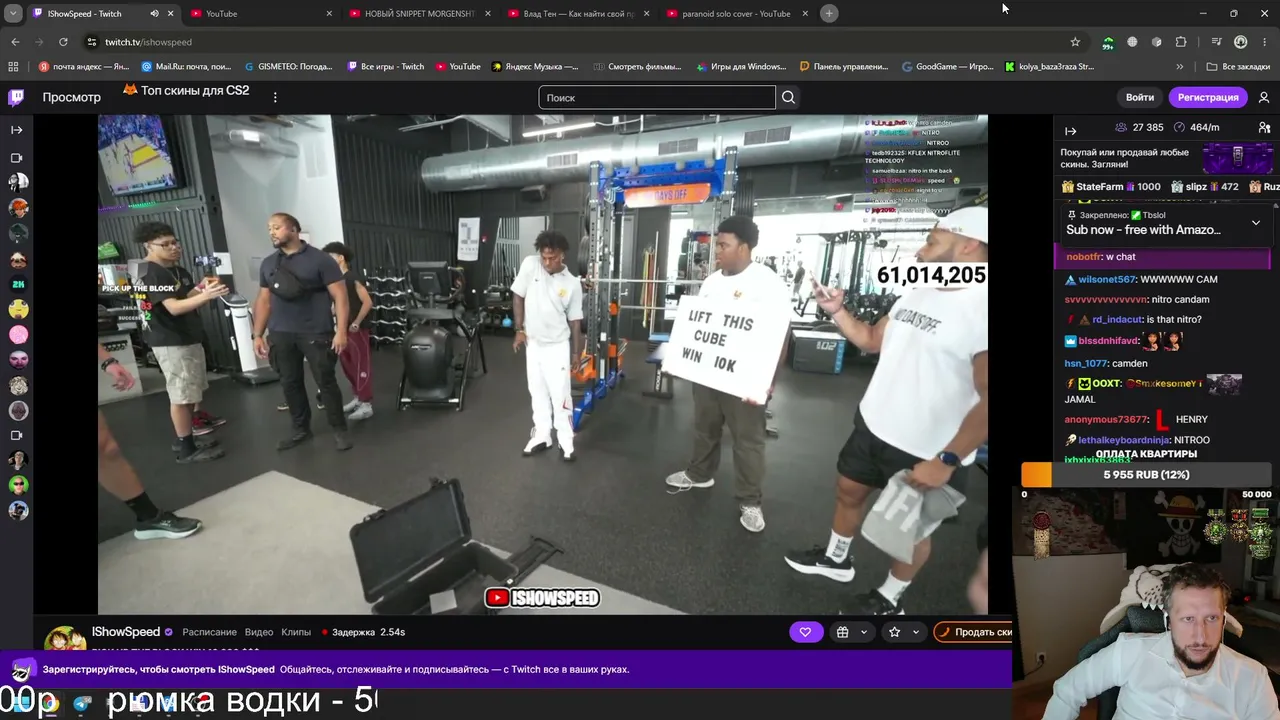This screenshot has height=720, width=1280.
Task: Mute the IShowSpeed Twitch tab audio
Action: point(154,14)
